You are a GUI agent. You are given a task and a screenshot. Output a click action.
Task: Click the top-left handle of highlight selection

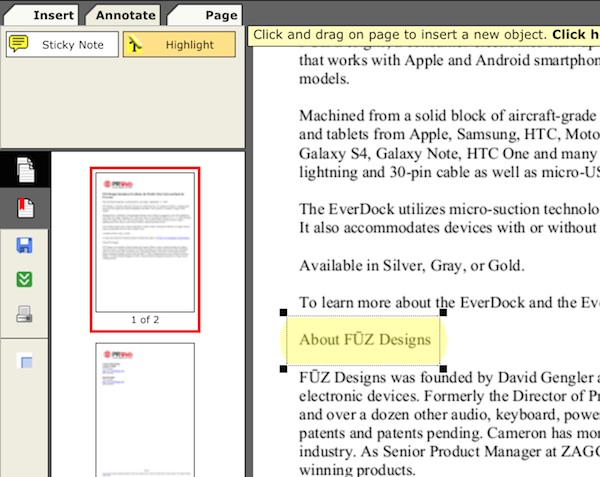click(x=284, y=313)
